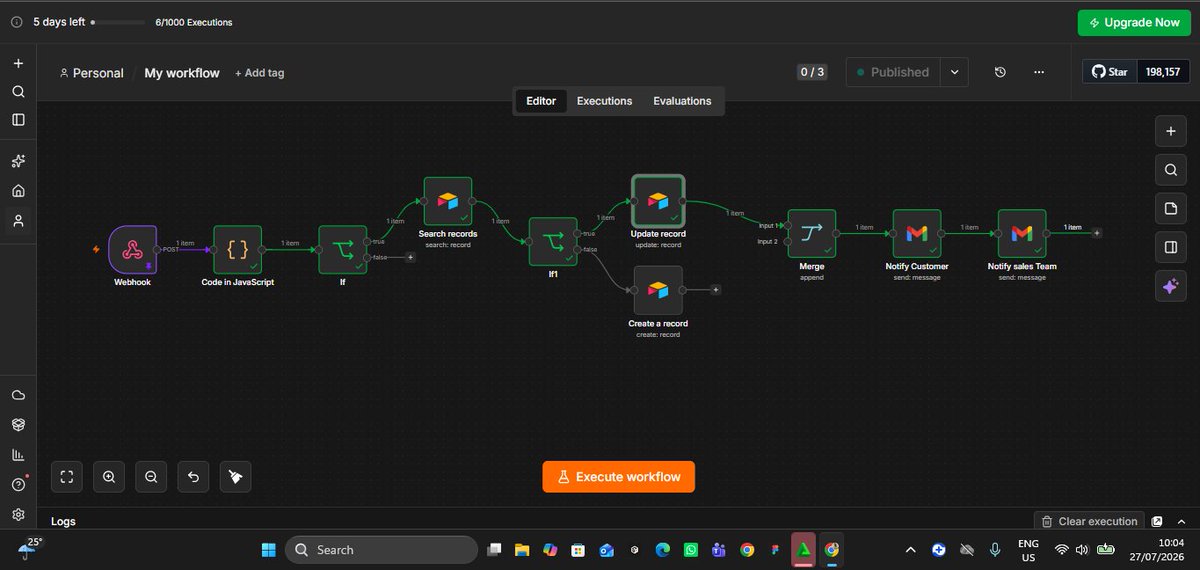The image size is (1200, 570).
Task: Select the Notify sales Team Gmail node
Action: (1022, 234)
